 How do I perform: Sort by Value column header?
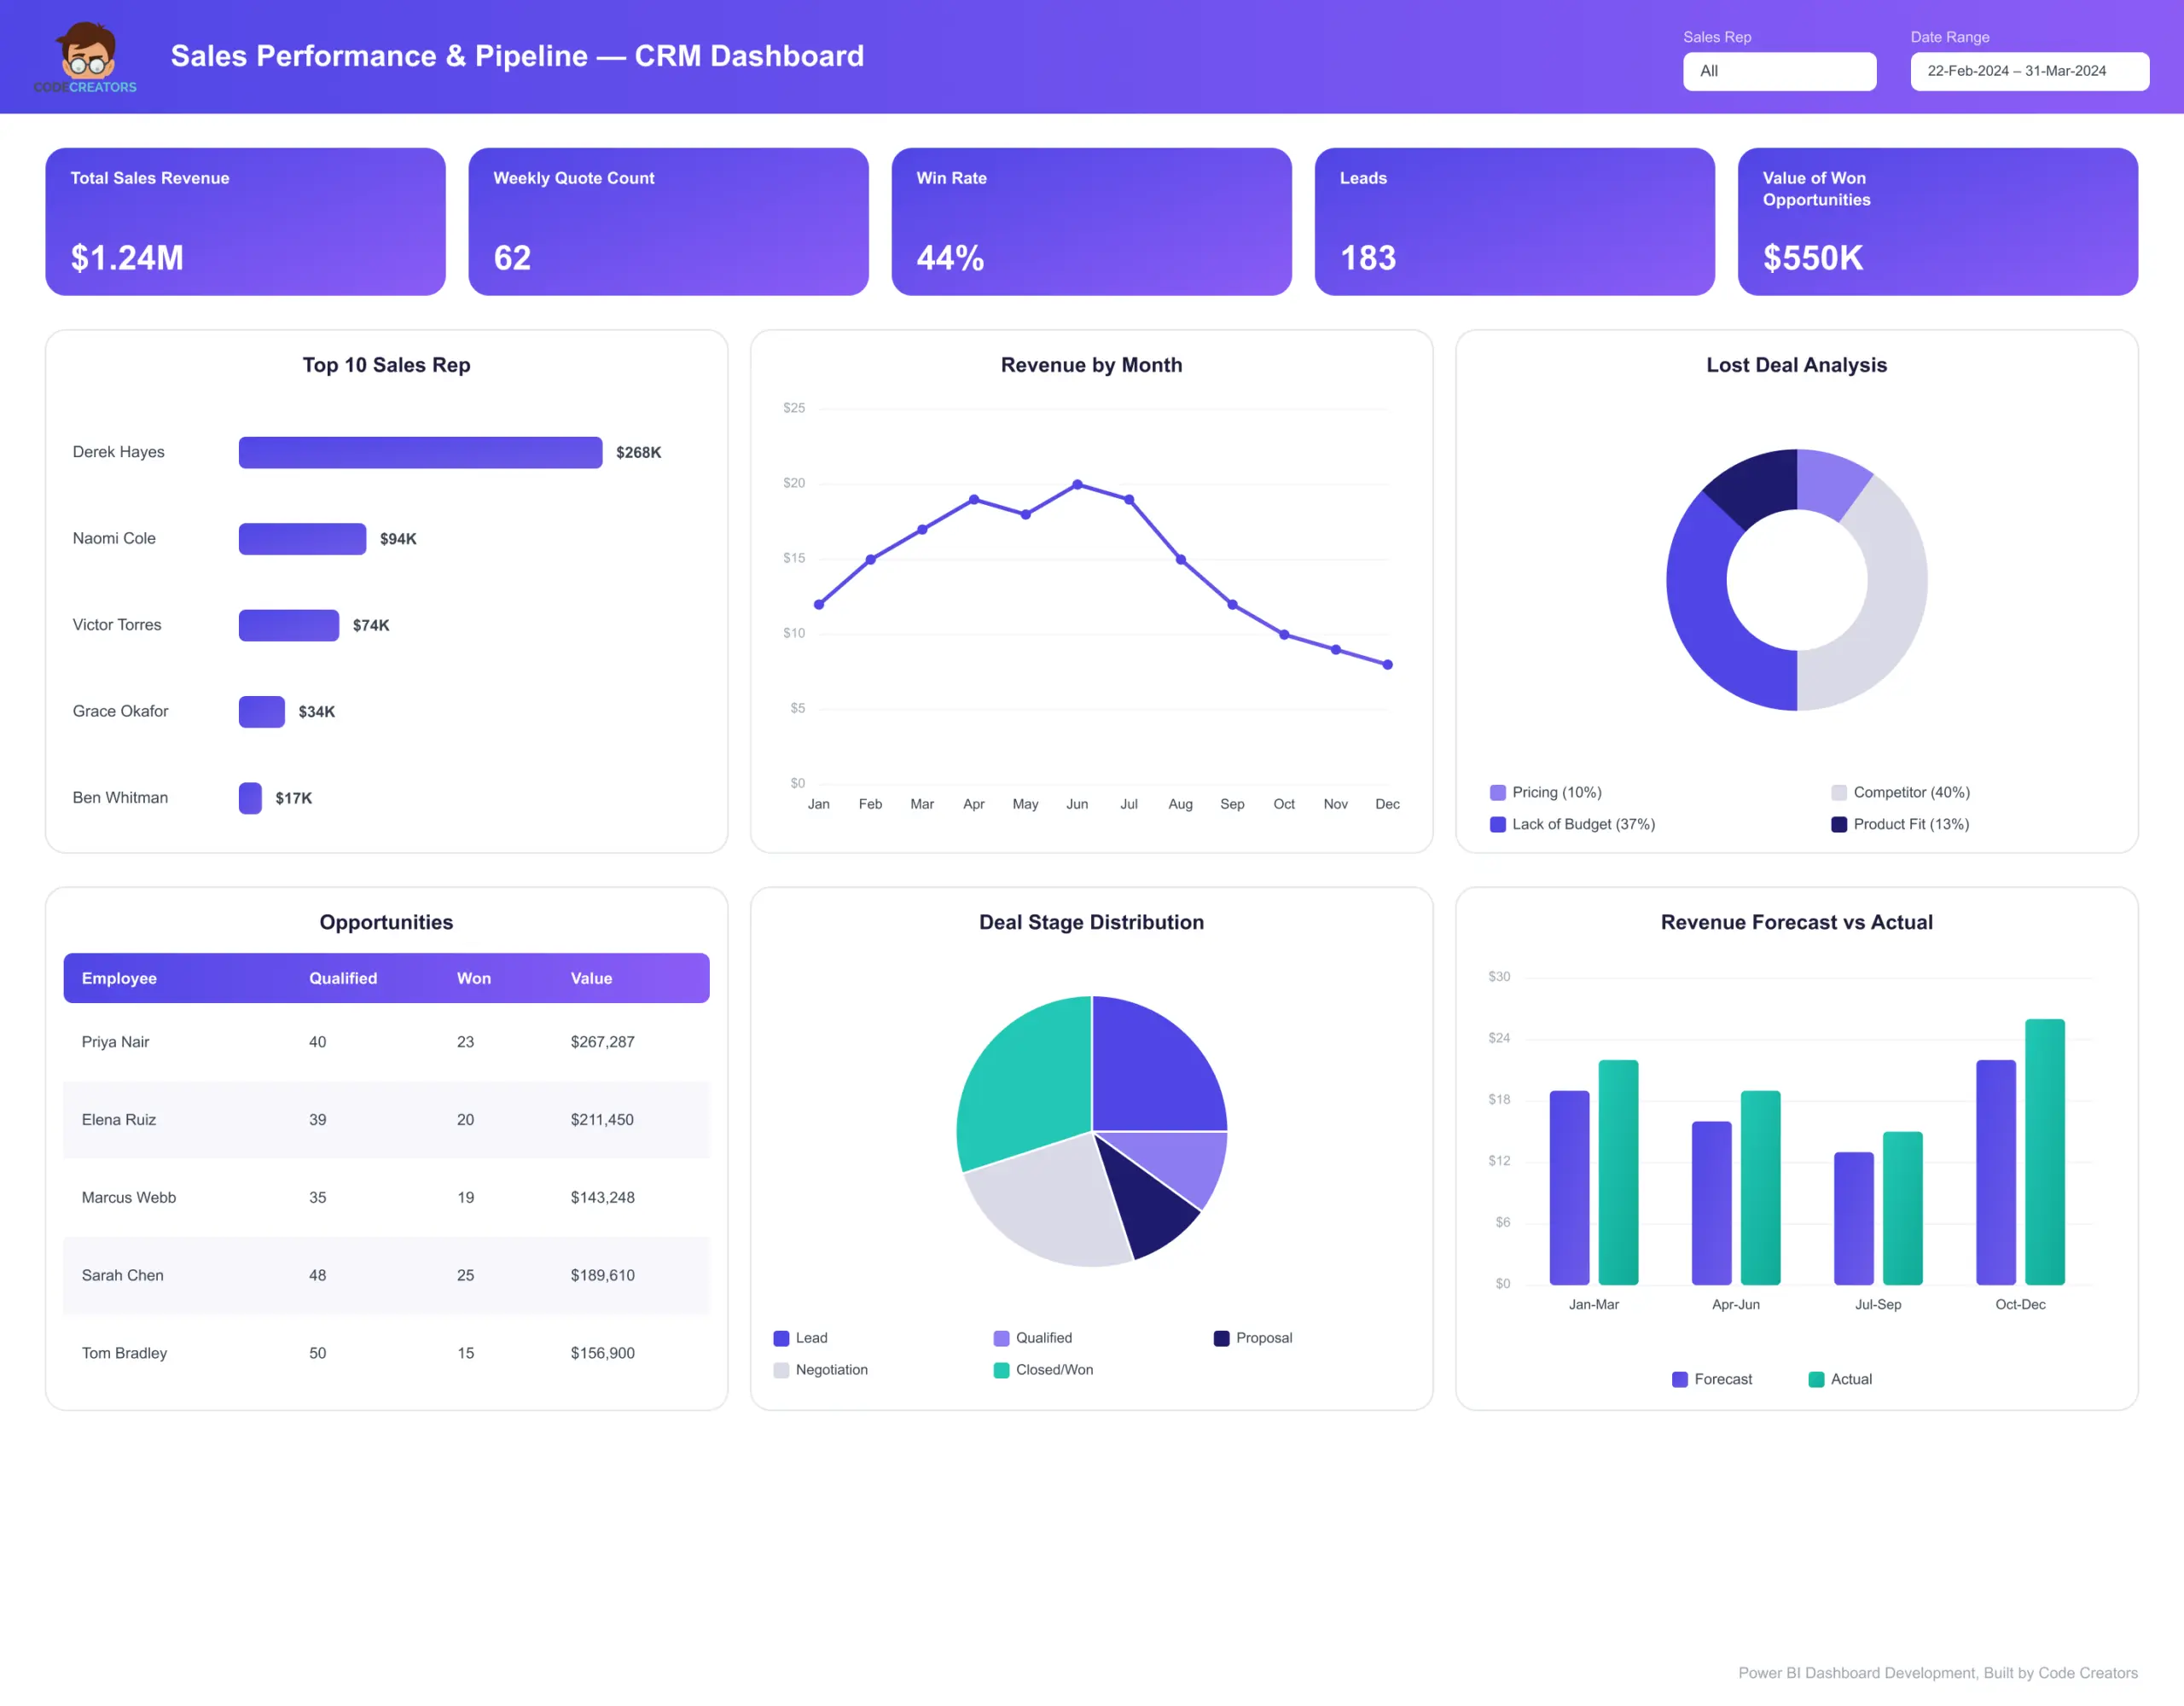pyautogui.click(x=591, y=978)
